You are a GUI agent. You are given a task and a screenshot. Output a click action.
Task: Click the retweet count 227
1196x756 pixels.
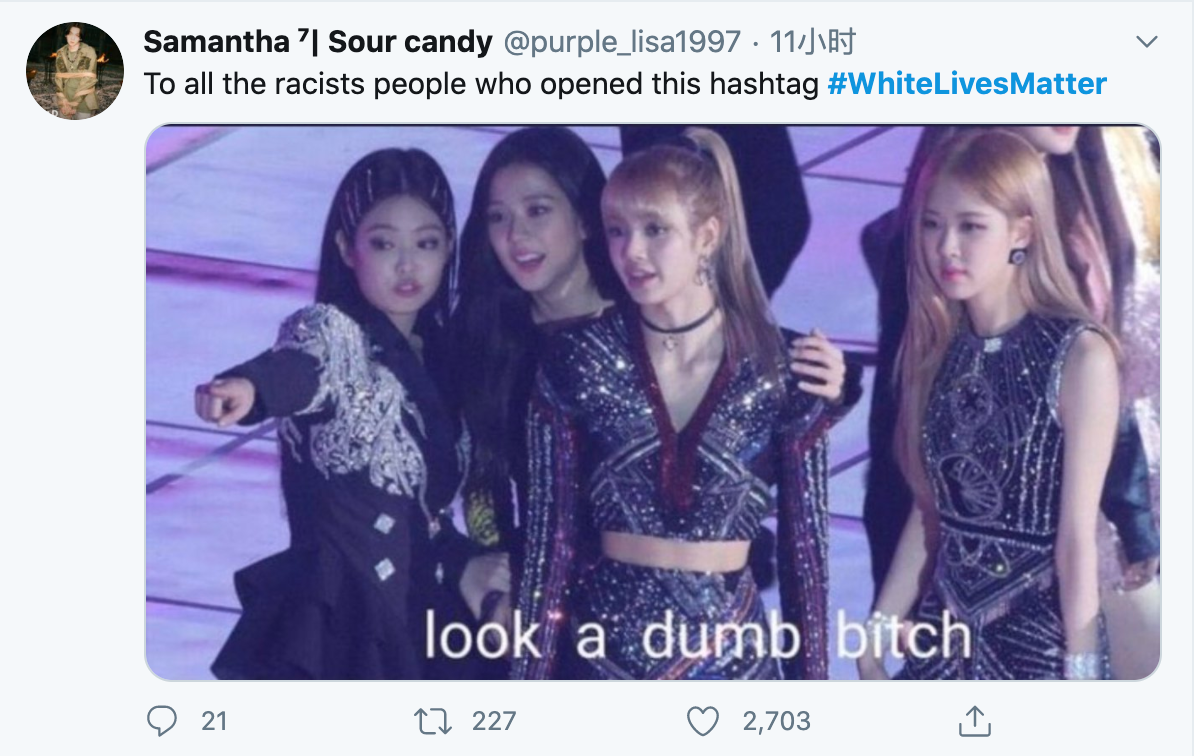tap(493, 720)
